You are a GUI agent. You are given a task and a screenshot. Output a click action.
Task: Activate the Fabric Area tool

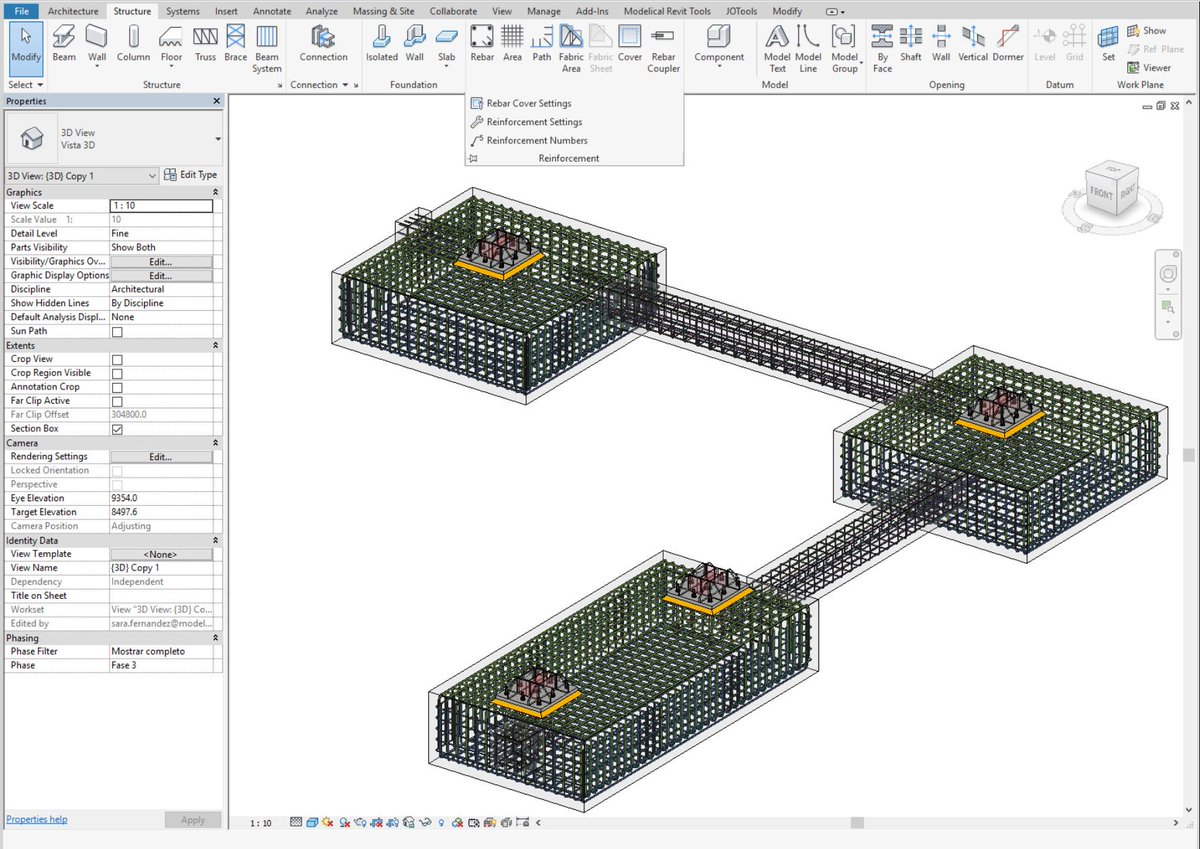[x=571, y=48]
